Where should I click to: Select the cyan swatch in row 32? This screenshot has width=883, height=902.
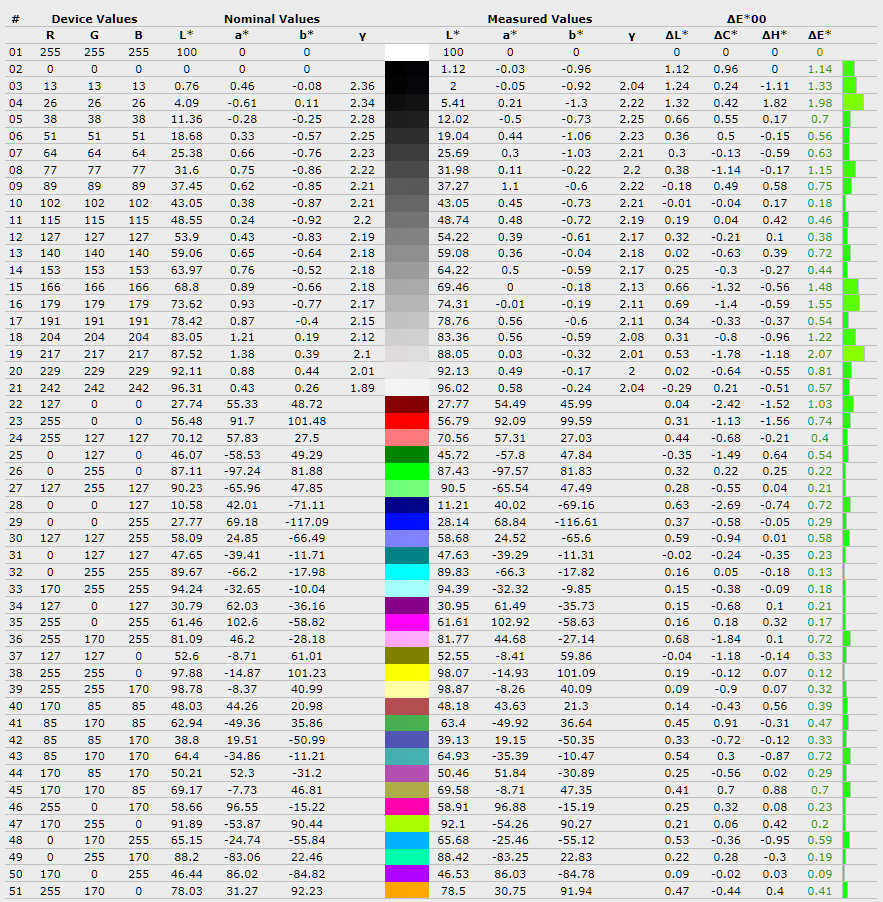tap(406, 572)
